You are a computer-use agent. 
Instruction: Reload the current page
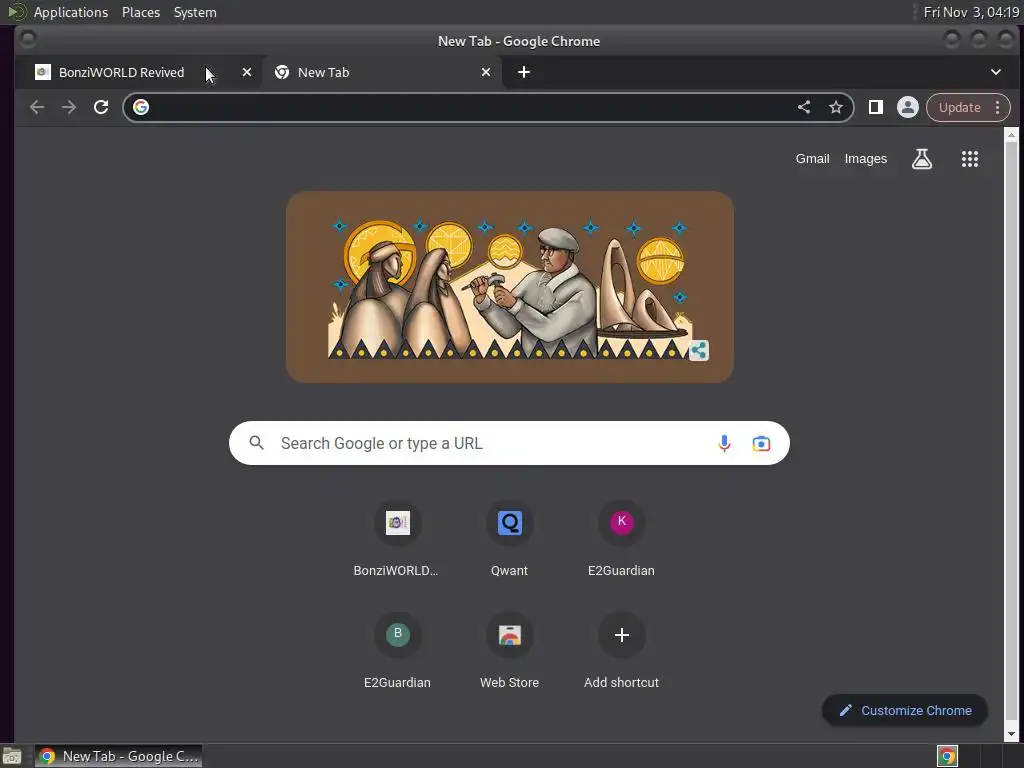tap(101, 107)
